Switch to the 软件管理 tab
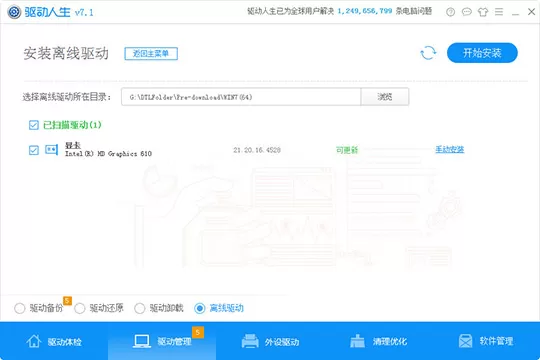This screenshot has width=540, height=360. coord(486,341)
